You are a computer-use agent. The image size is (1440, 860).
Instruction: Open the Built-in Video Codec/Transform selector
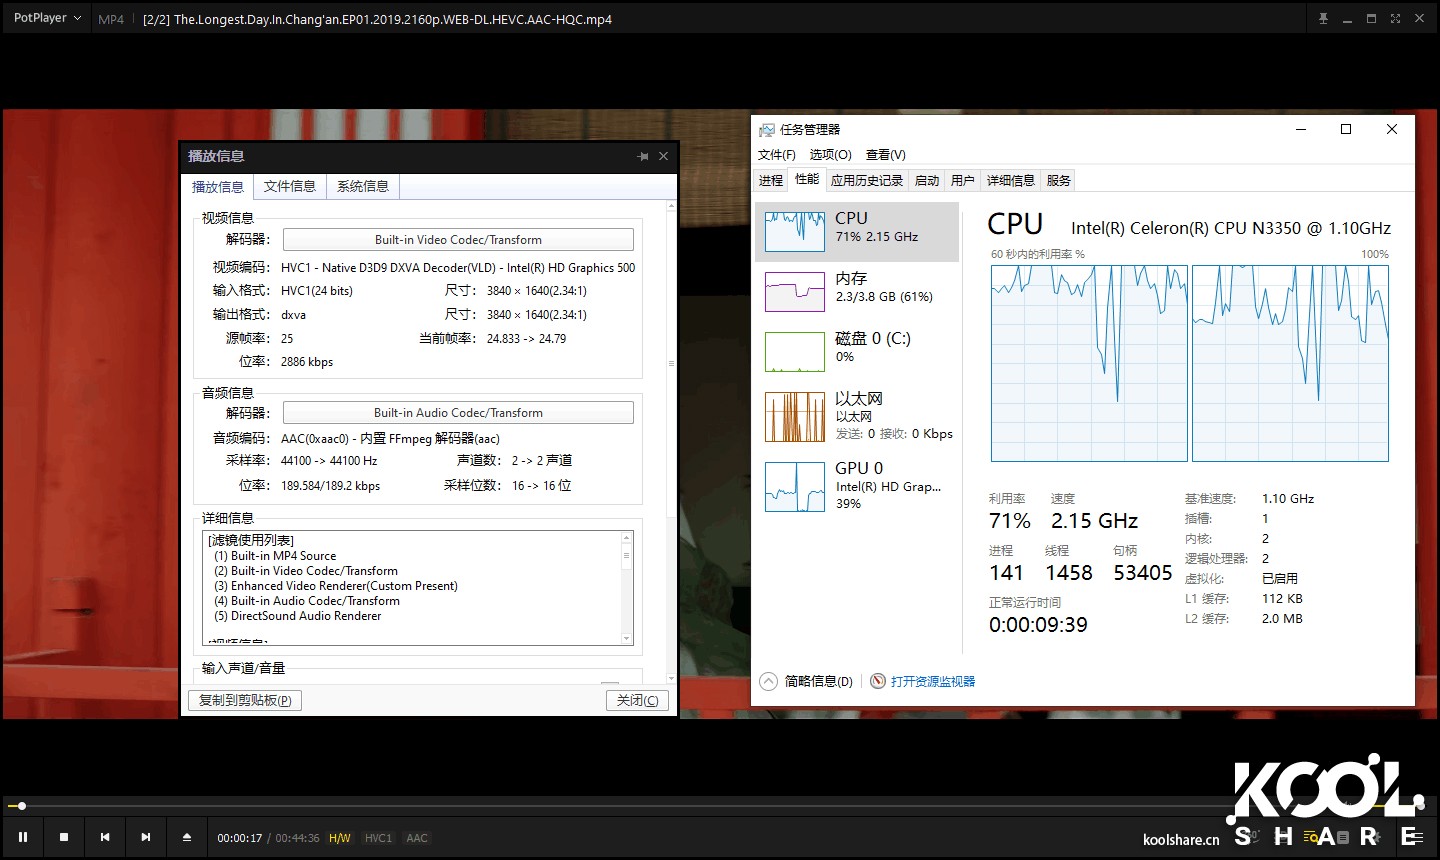[458, 239]
